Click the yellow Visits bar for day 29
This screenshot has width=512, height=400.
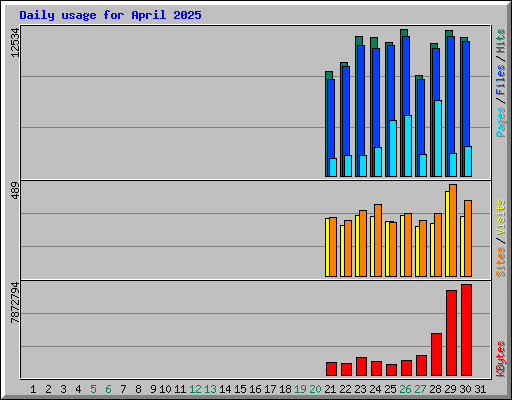(447, 234)
